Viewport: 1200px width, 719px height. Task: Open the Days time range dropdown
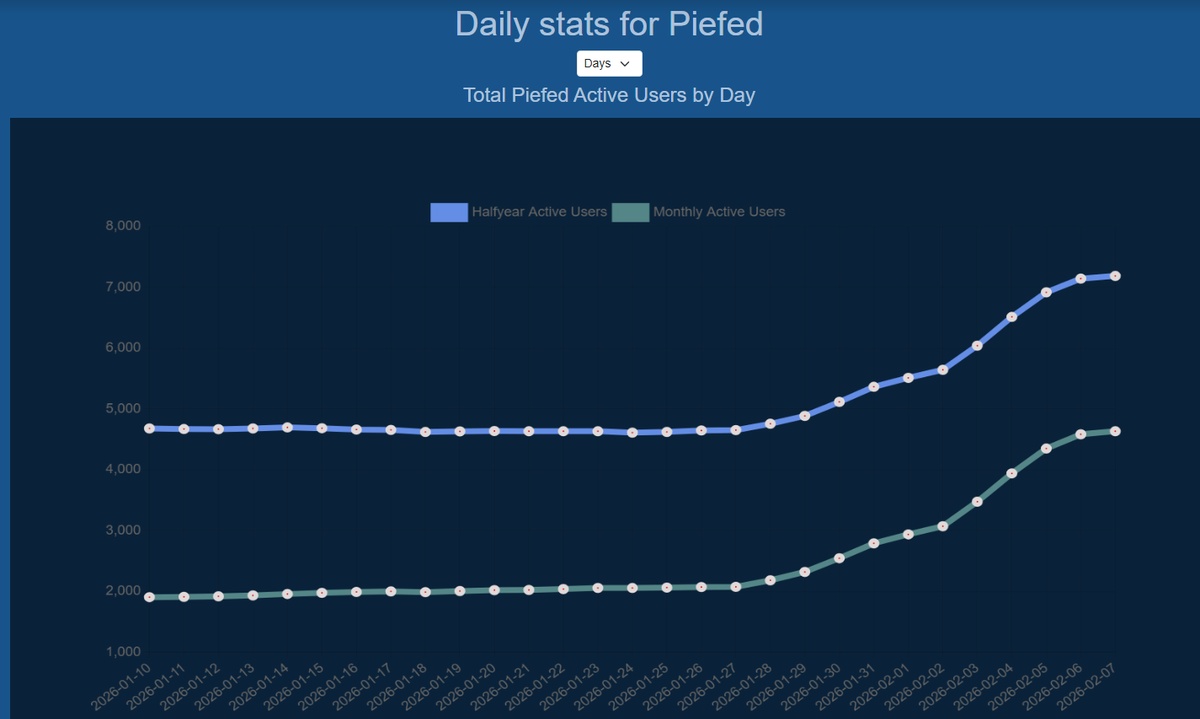[x=609, y=63]
